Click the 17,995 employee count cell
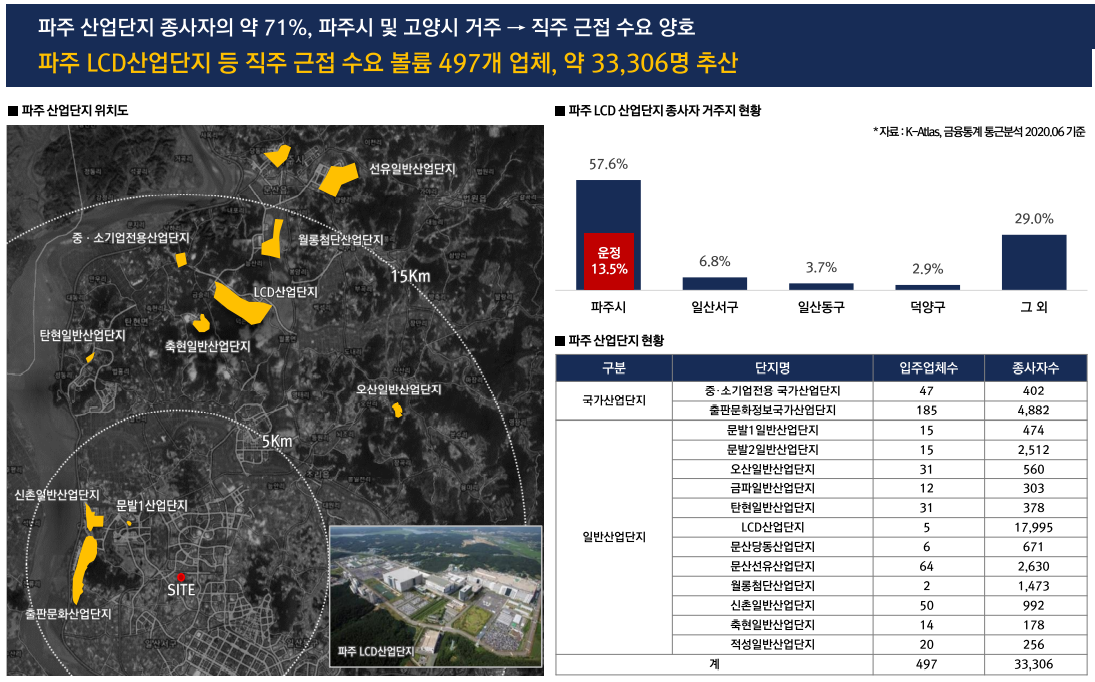 pos(1034,528)
